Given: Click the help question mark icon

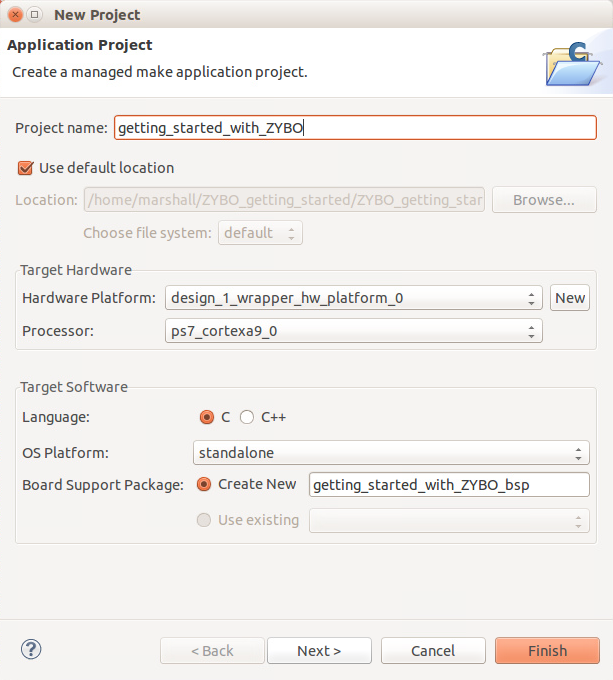Looking at the screenshot, I should click(x=31, y=649).
